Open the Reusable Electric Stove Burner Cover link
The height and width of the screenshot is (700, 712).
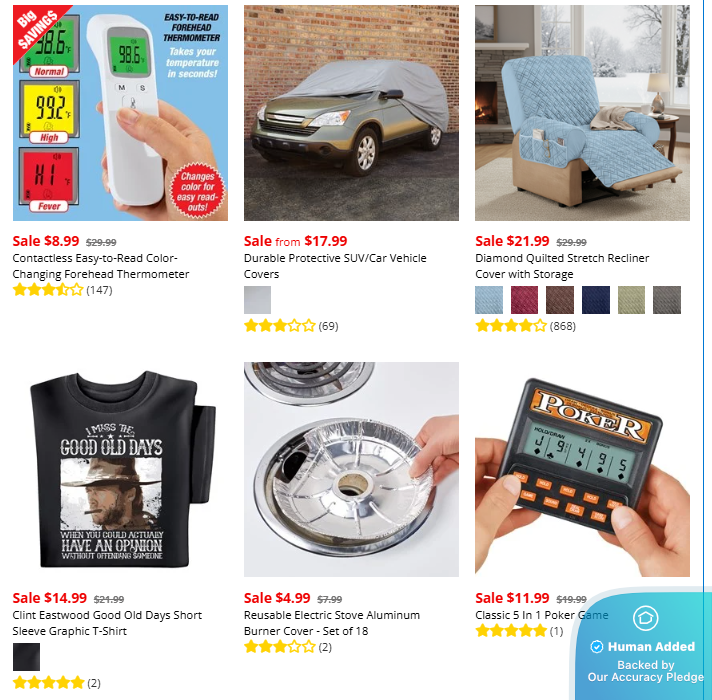[x=332, y=623]
